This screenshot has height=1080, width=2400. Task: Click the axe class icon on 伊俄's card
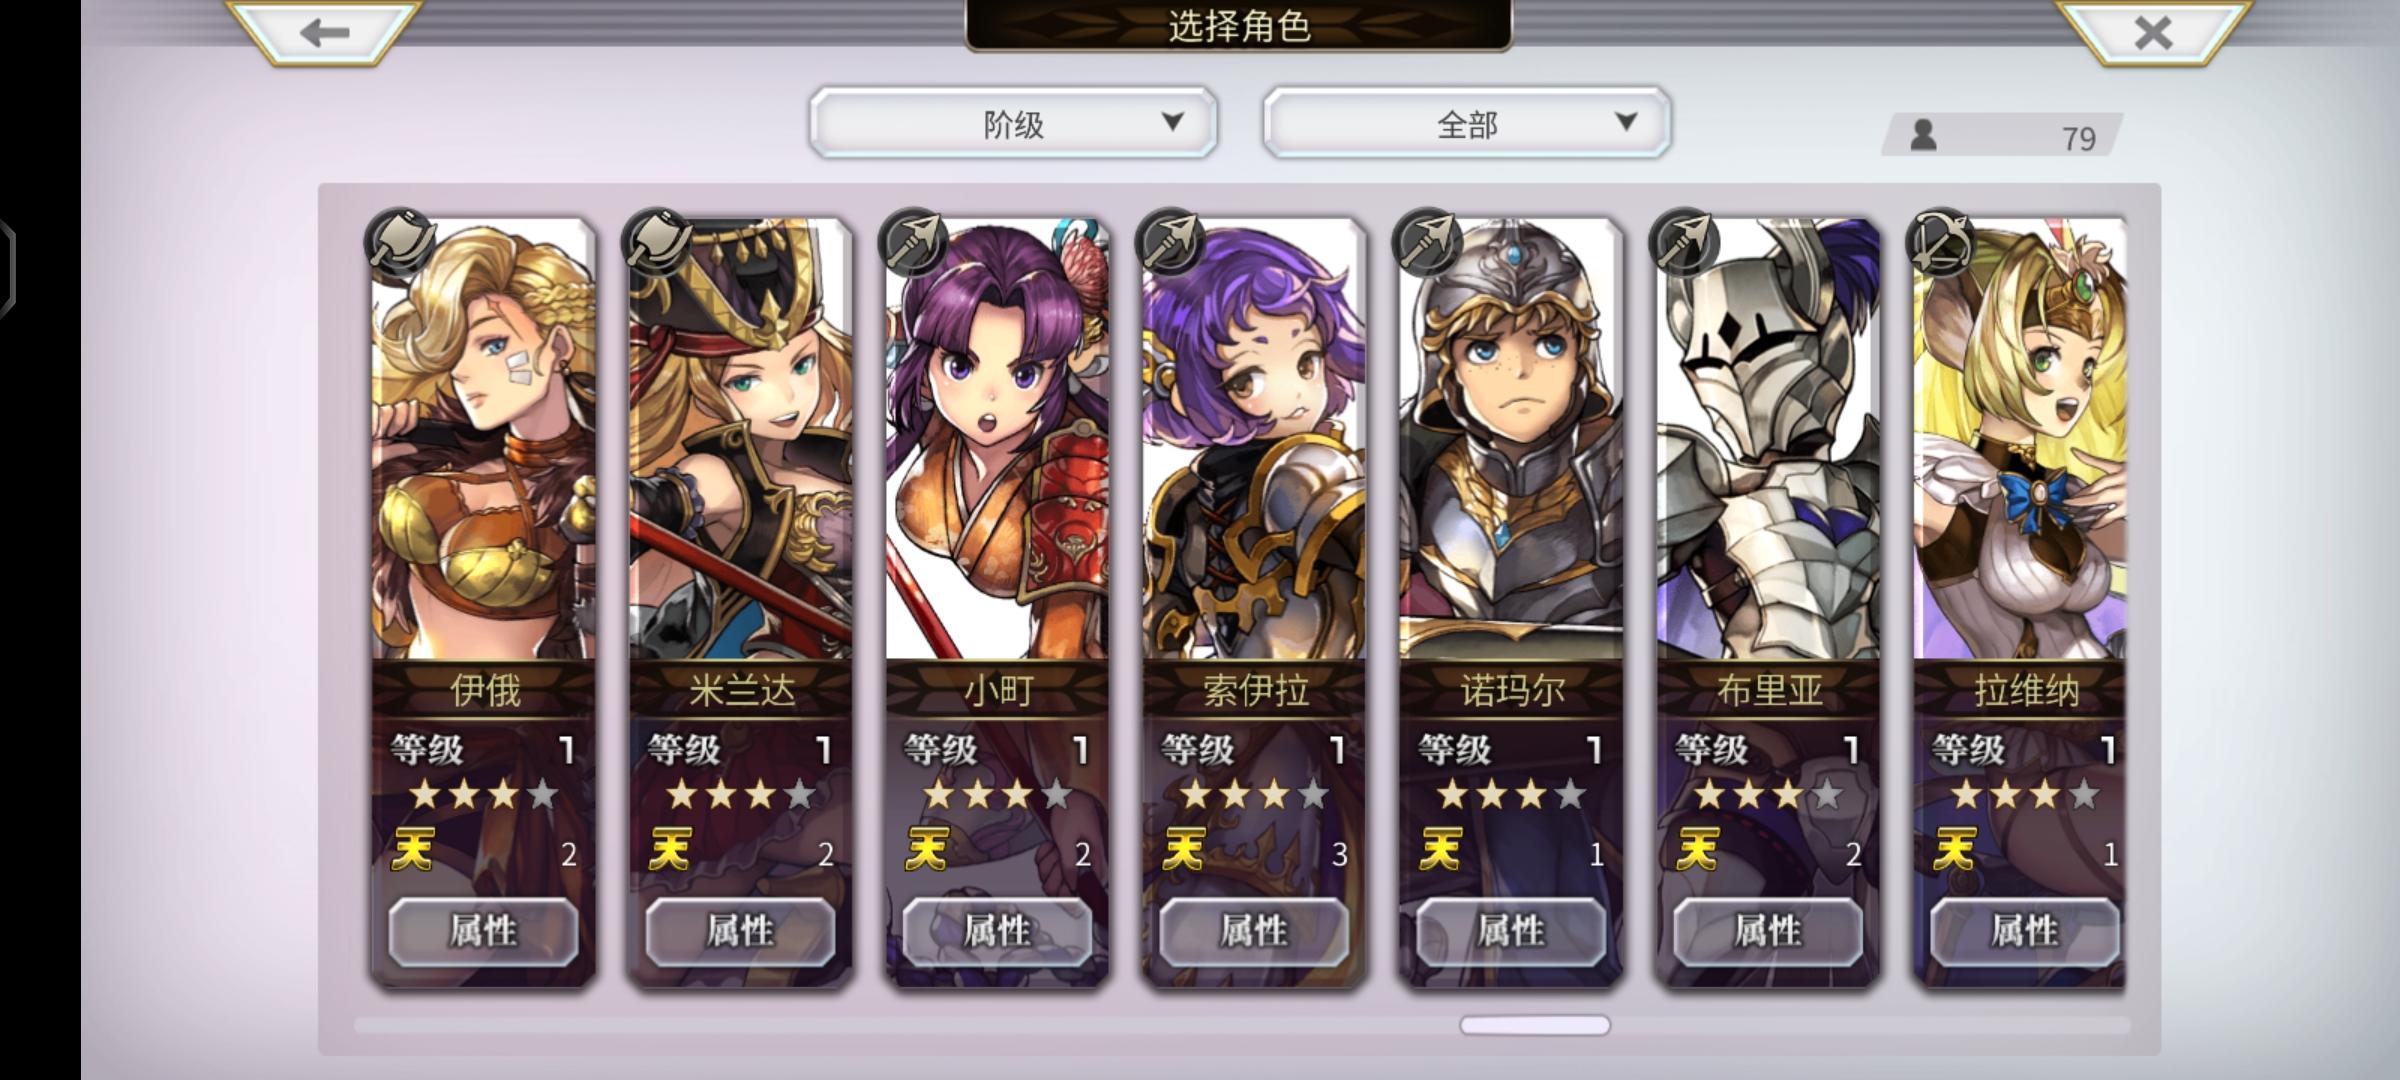click(400, 242)
